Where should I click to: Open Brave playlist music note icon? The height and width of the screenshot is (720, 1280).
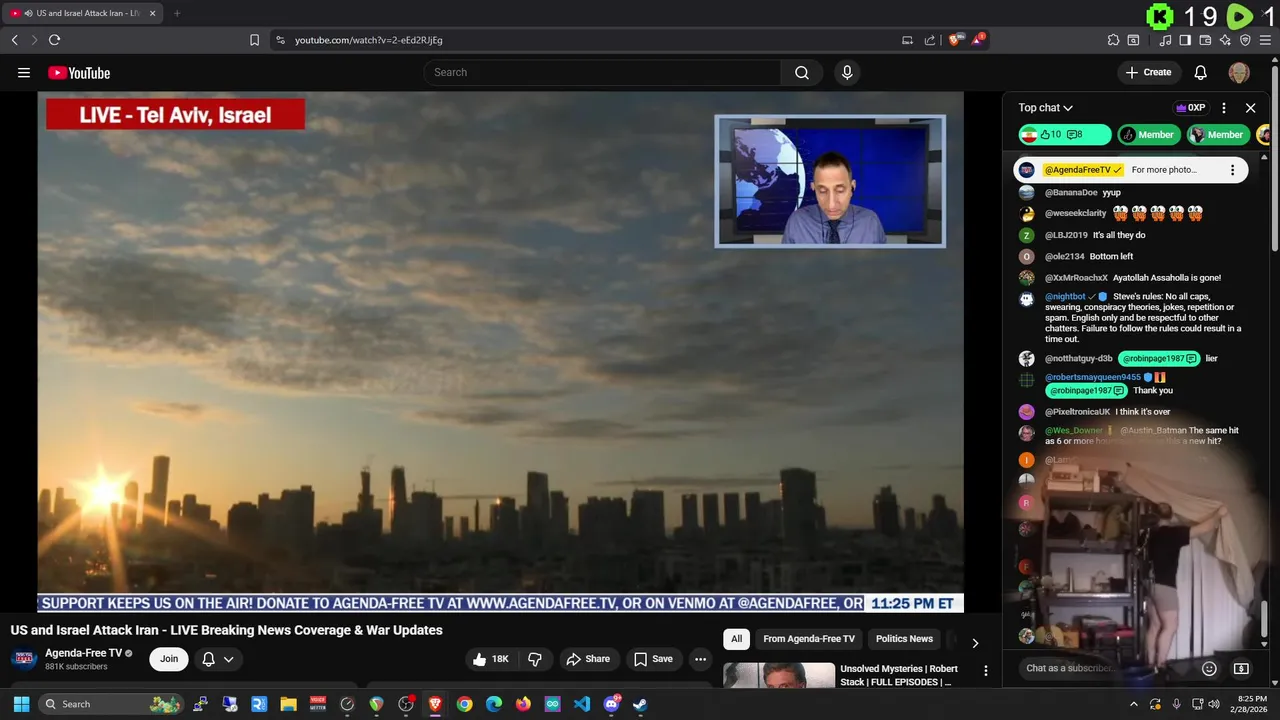coord(1166,40)
